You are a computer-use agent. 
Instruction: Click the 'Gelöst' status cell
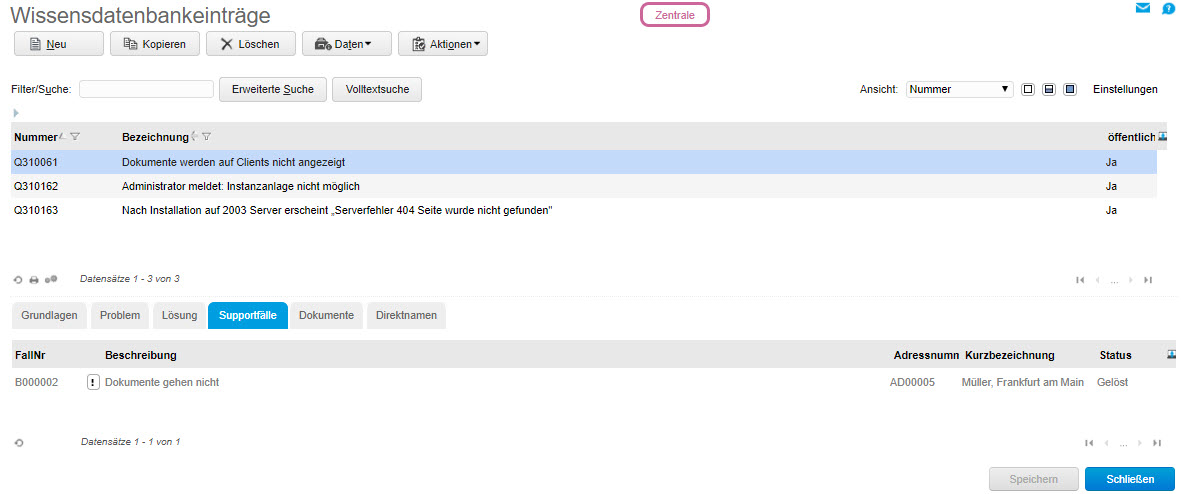tap(1112, 383)
